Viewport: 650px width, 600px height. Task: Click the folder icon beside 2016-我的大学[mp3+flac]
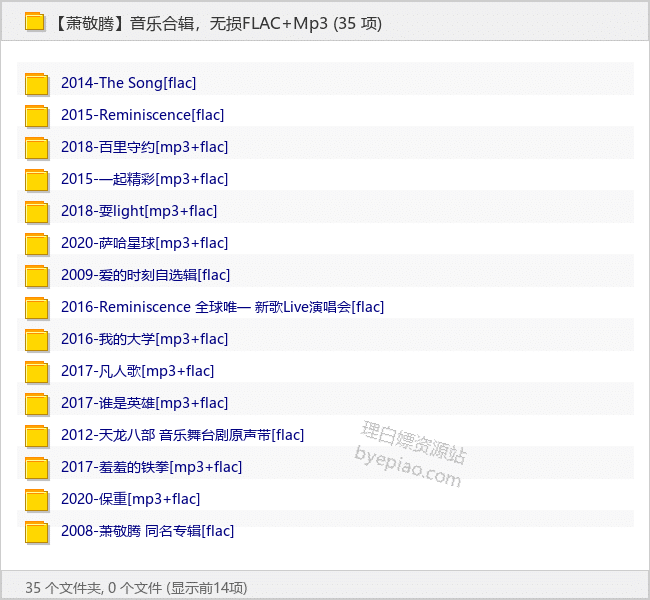[37, 340]
